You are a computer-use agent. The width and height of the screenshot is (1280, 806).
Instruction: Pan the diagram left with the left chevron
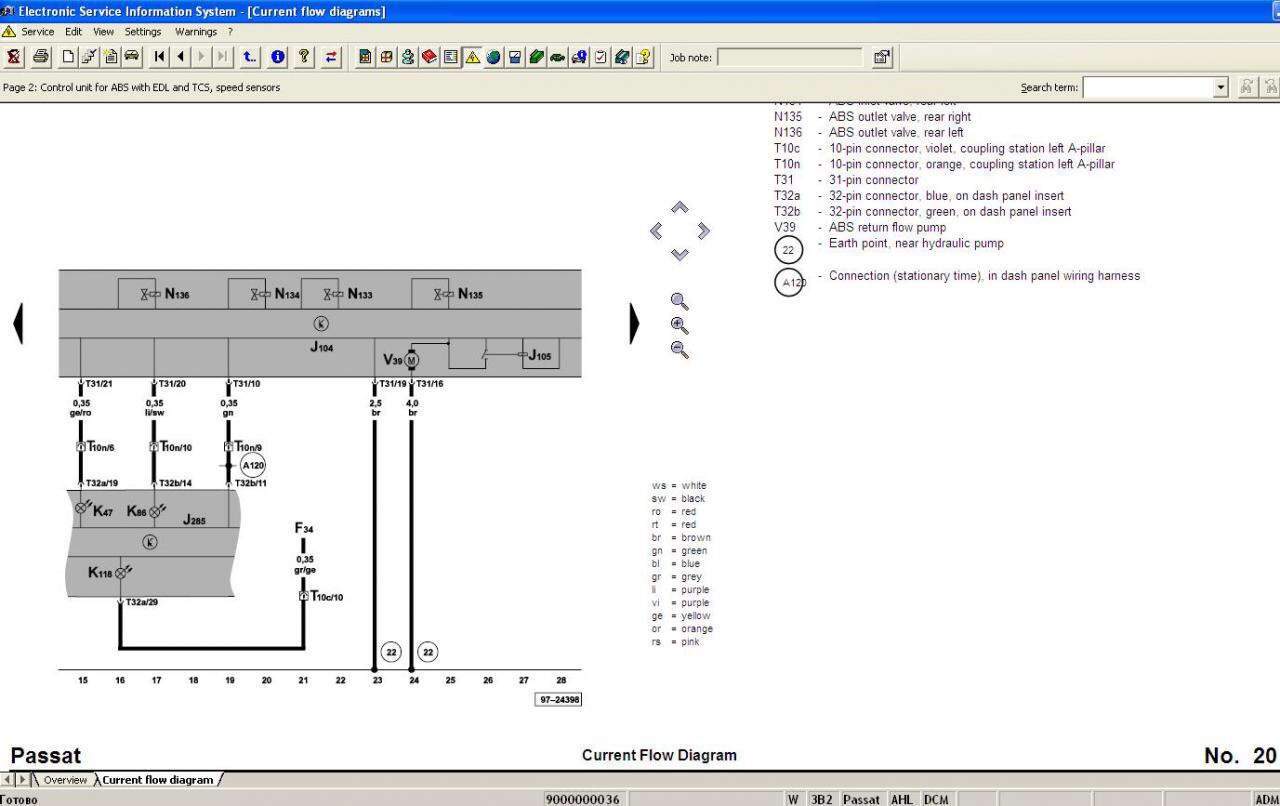coord(656,231)
